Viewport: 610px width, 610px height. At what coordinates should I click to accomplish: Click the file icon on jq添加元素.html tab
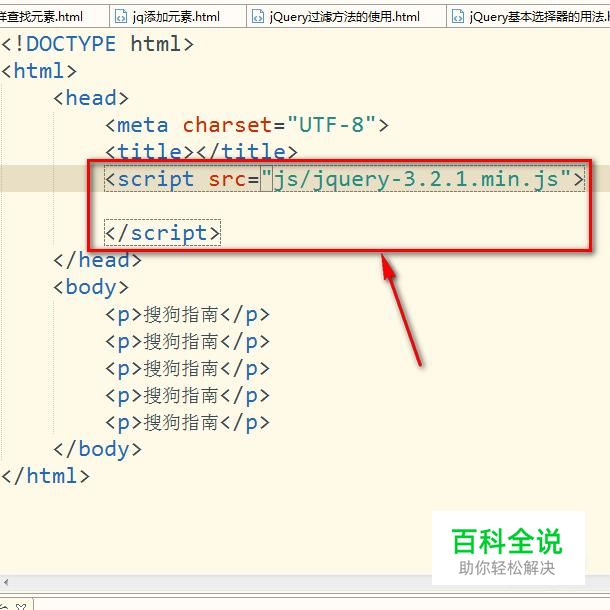[x=121, y=17]
